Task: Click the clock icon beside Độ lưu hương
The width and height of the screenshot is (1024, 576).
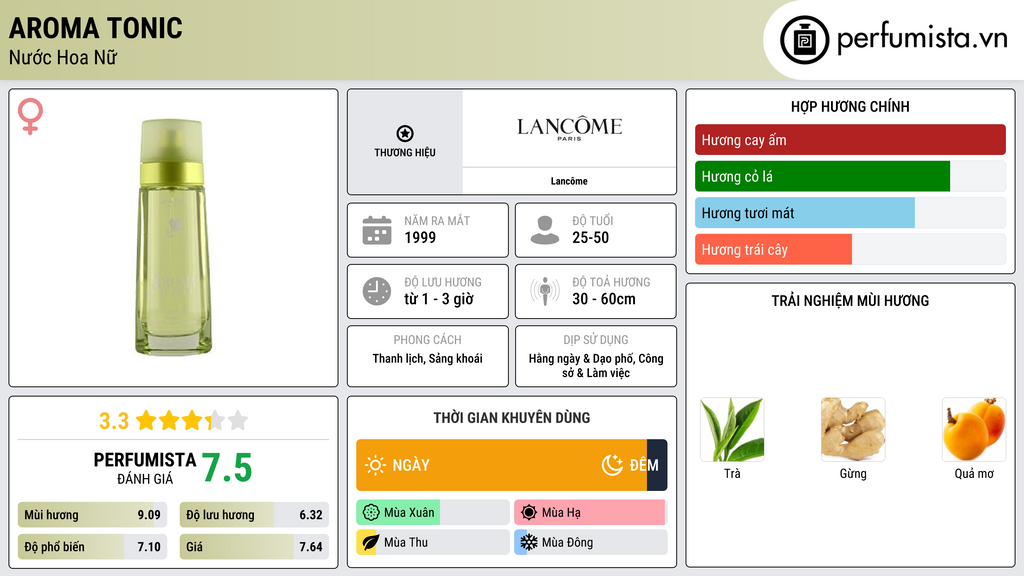Action: point(376,291)
